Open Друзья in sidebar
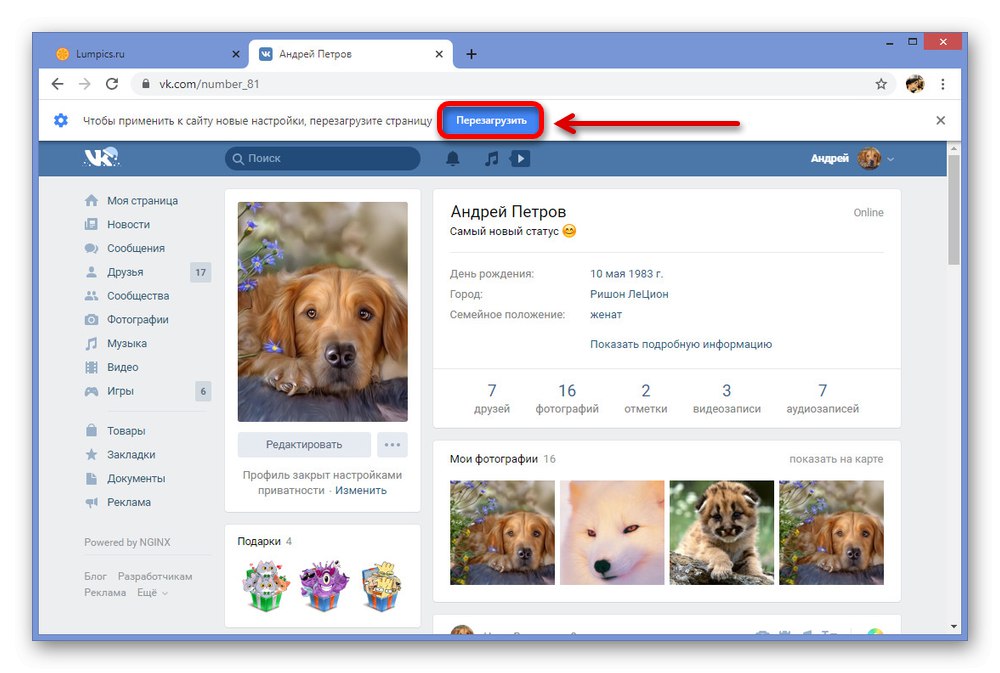The width and height of the screenshot is (1000, 673). [x=125, y=272]
